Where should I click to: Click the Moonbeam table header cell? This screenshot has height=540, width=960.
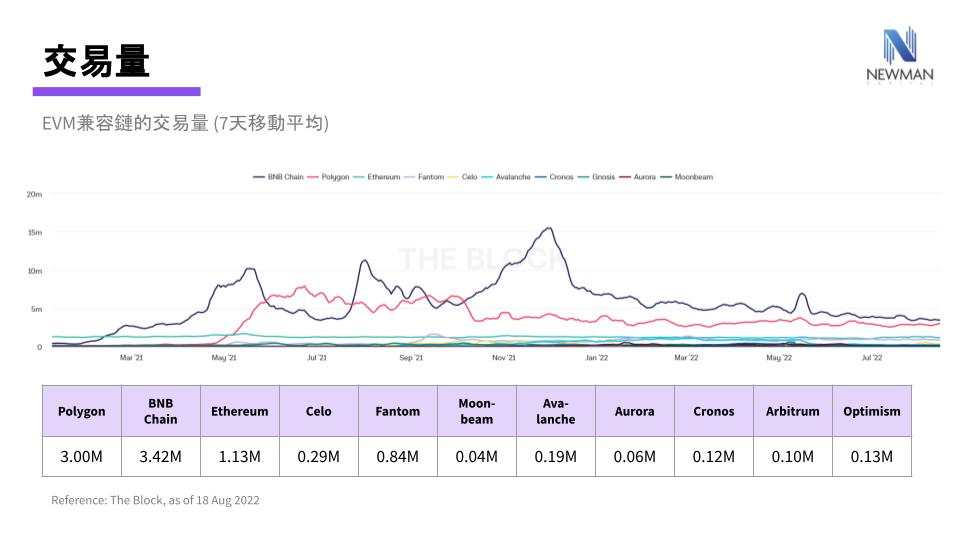tap(477, 411)
